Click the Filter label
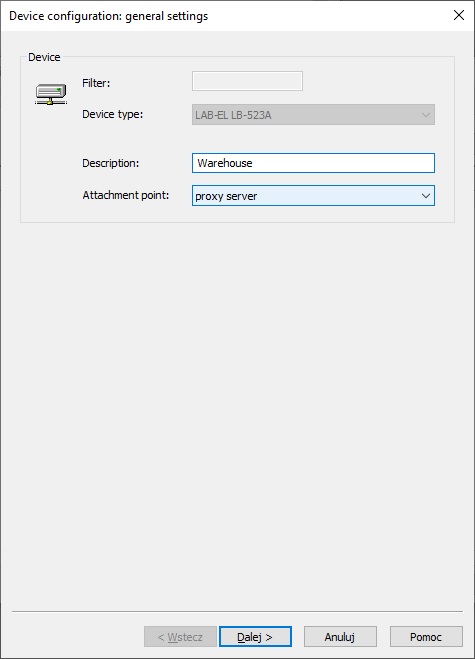Viewport: 475px width, 659px height. [96, 83]
